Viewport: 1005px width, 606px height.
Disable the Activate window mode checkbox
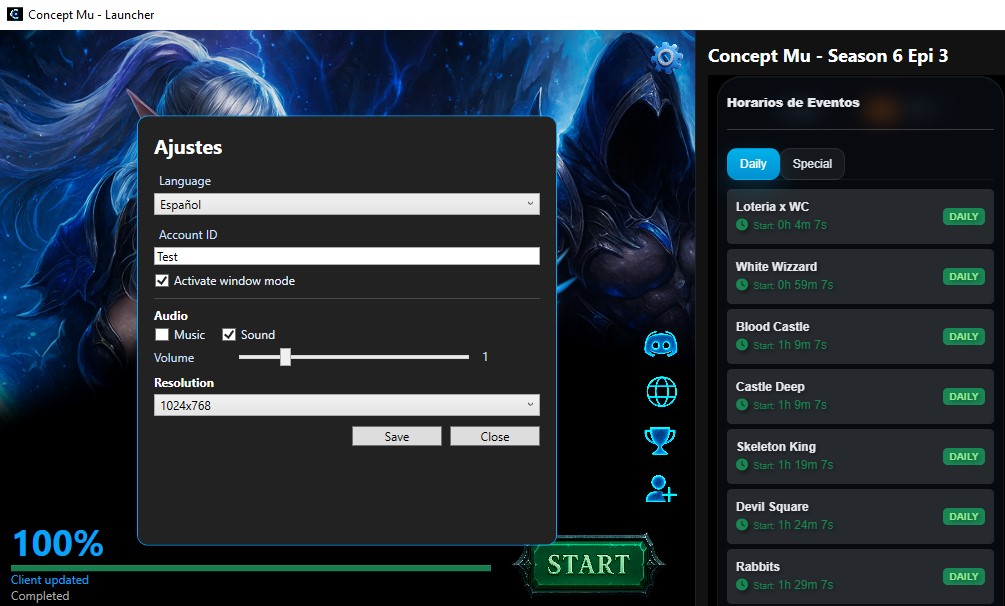[162, 280]
